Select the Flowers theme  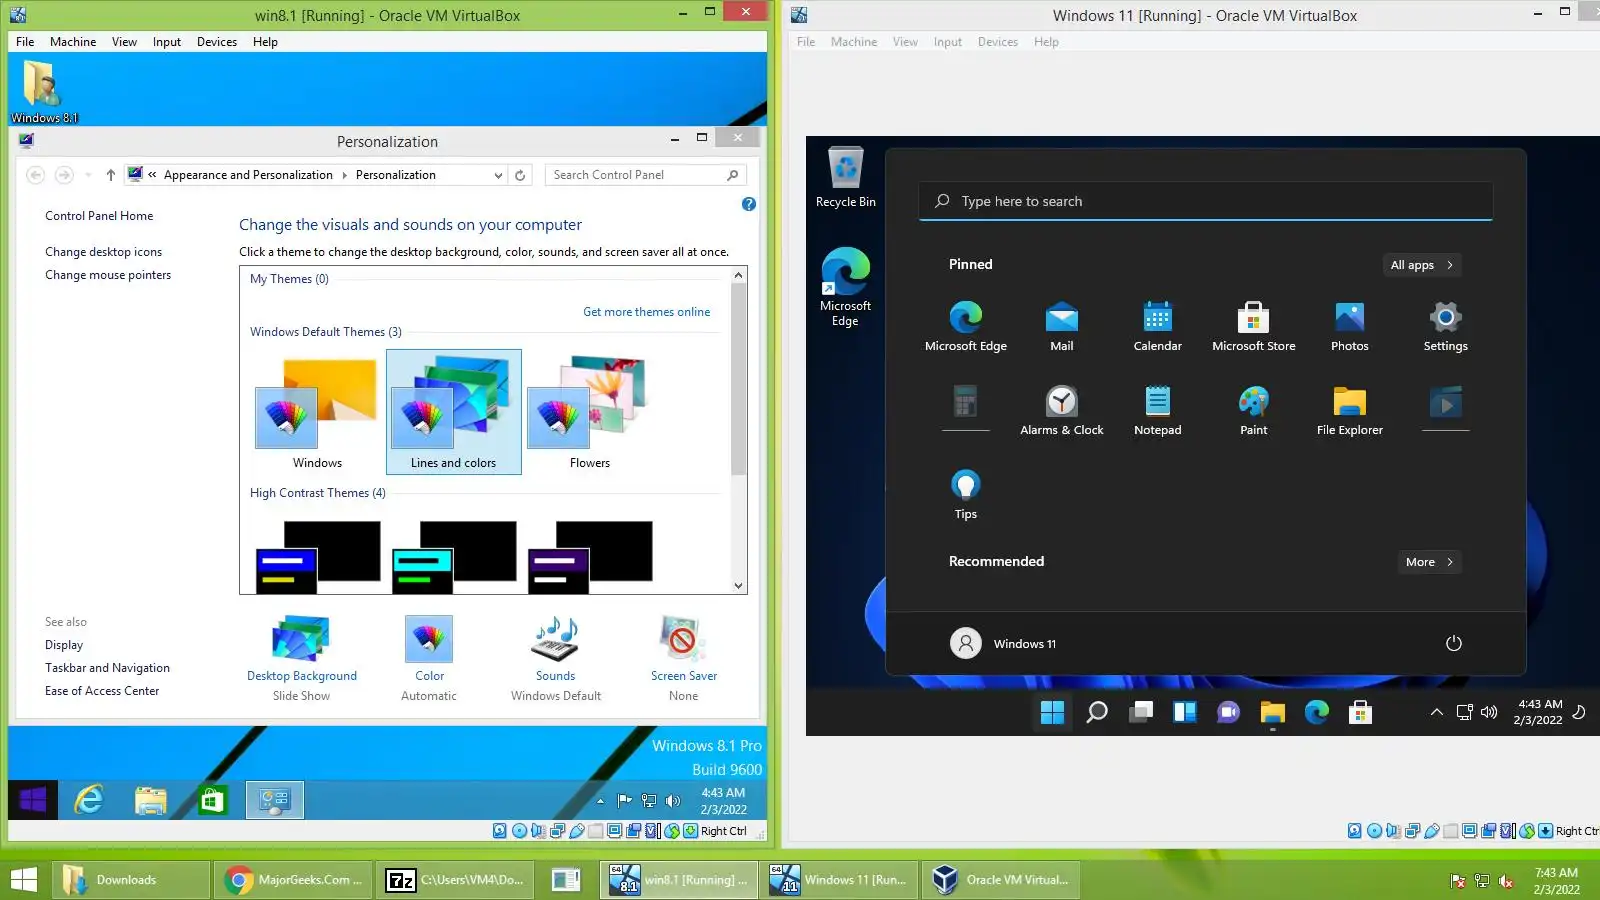[x=590, y=412]
